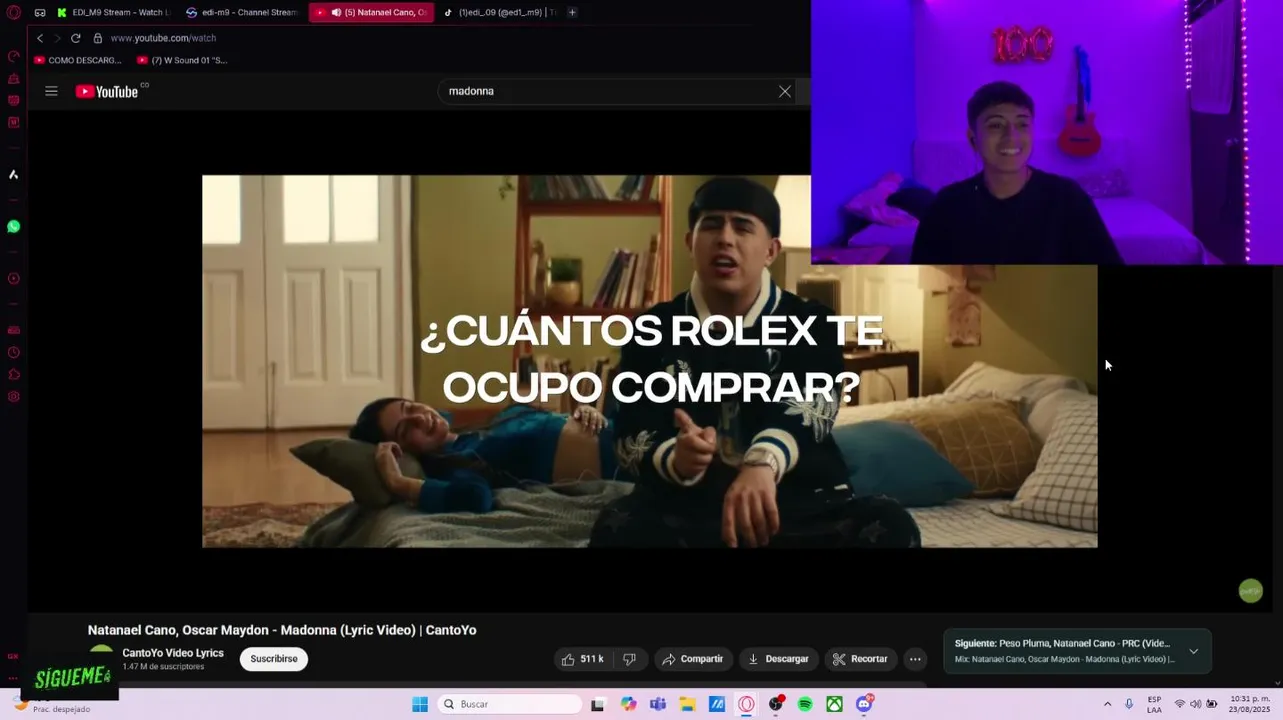Reload the YouTube page

tap(75, 38)
